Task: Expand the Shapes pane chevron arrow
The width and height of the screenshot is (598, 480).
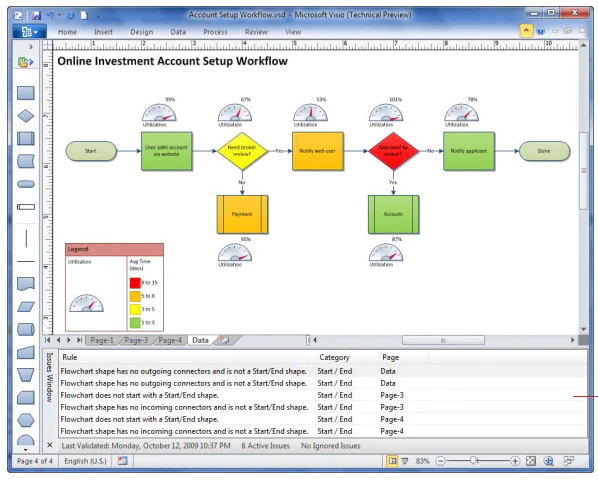Action: [x=31, y=47]
